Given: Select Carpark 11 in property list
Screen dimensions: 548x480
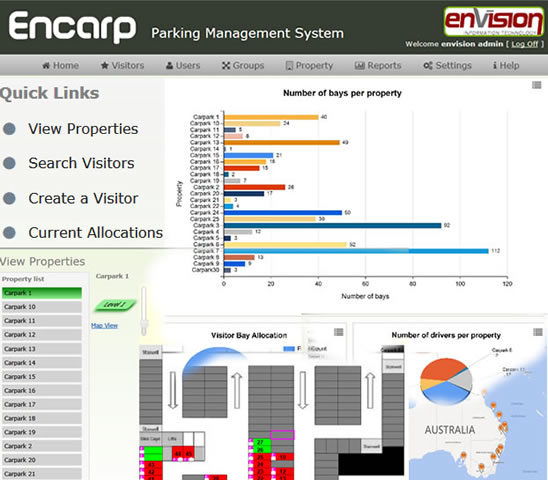Looking at the screenshot, I should coord(42,321).
